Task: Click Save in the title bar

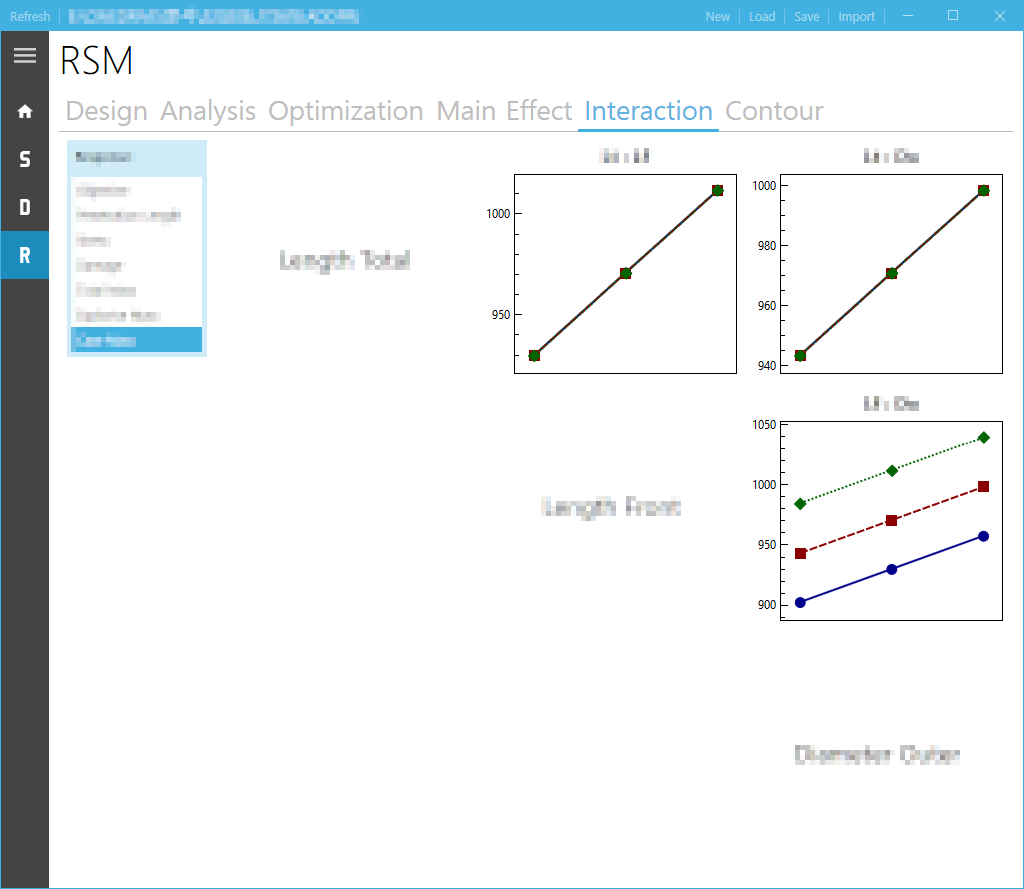Action: [x=807, y=16]
